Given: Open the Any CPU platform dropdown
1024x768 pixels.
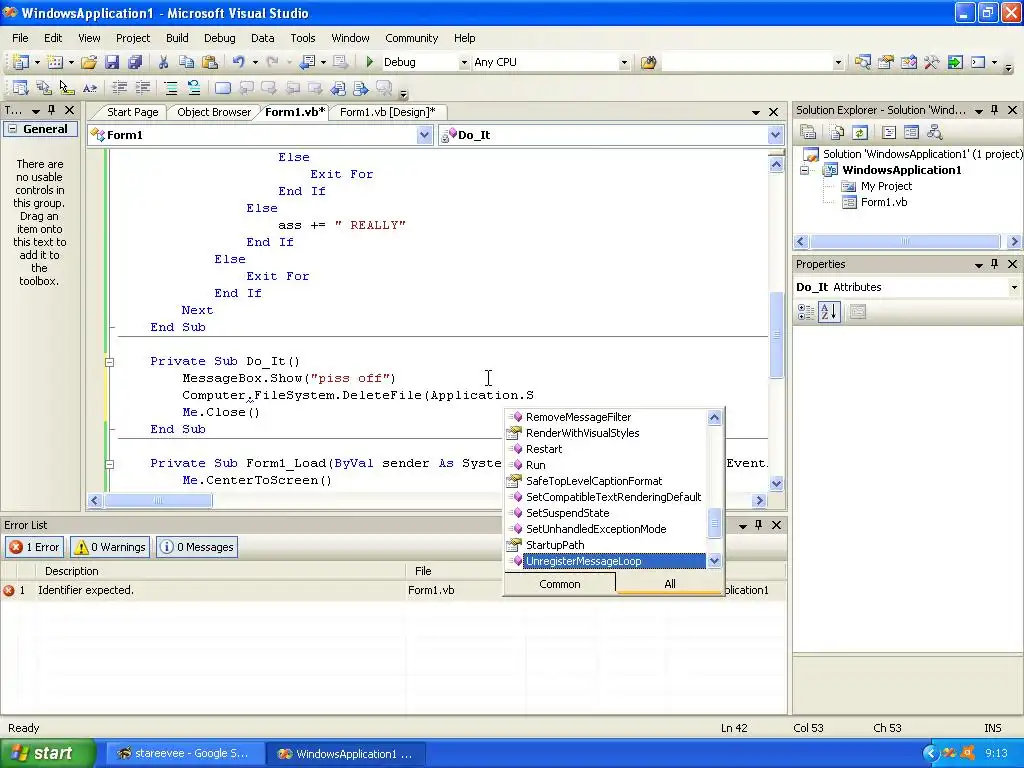Looking at the screenshot, I should click(624, 63).
